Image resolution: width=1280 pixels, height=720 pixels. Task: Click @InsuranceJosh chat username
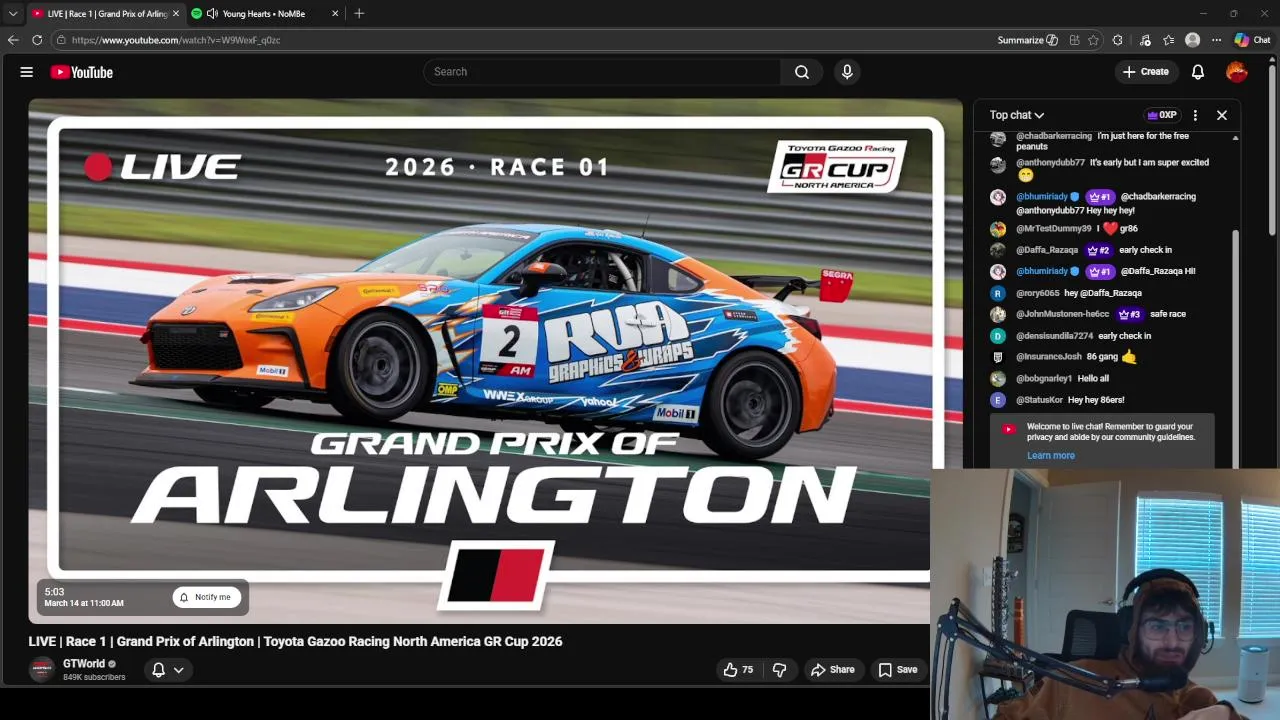tap(1049, 357)
